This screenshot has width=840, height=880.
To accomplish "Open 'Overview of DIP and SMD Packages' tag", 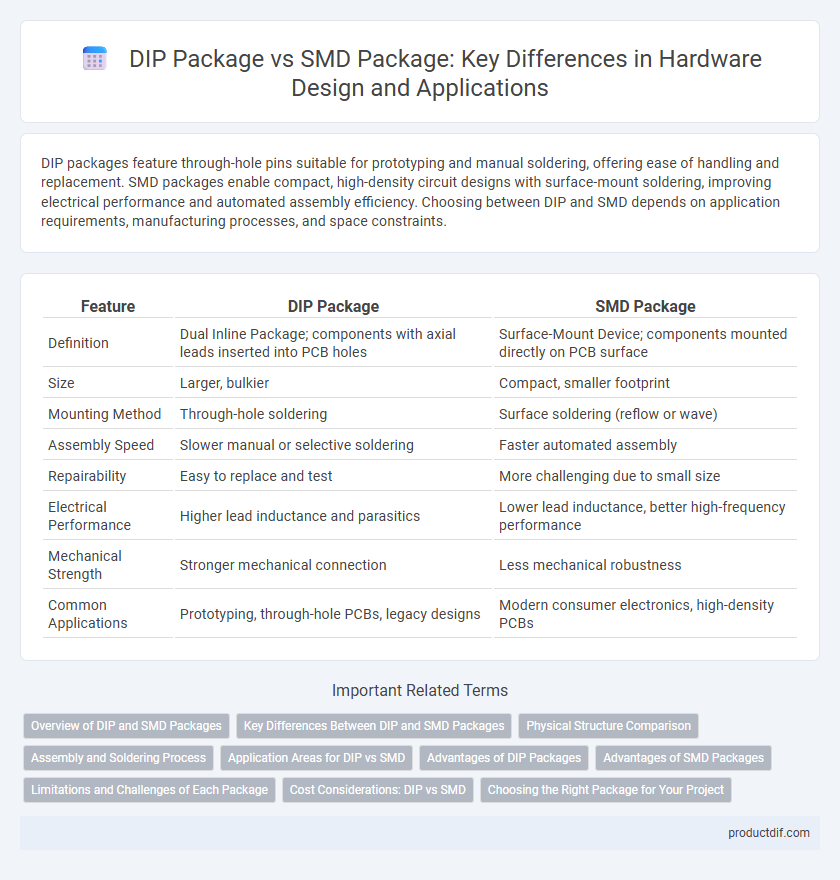I will 126,726.
